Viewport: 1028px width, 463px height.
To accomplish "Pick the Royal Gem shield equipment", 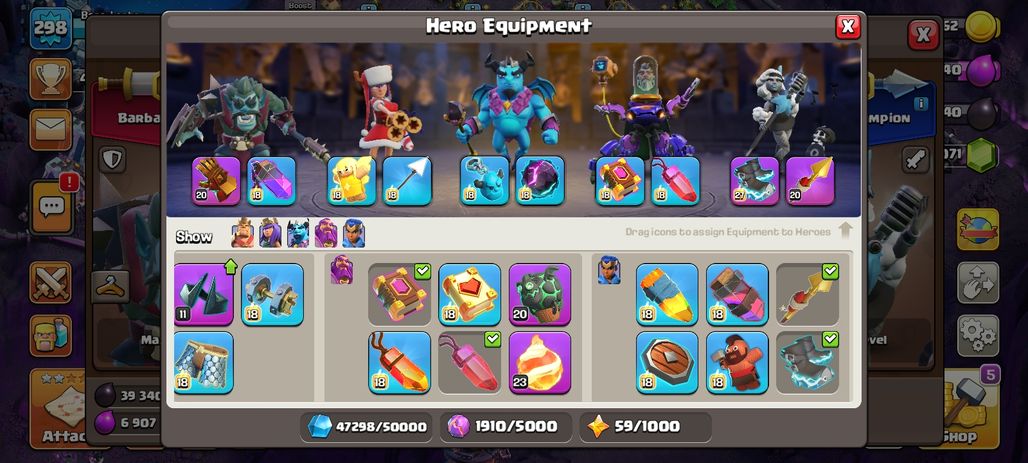I will [x=667, y=363].
